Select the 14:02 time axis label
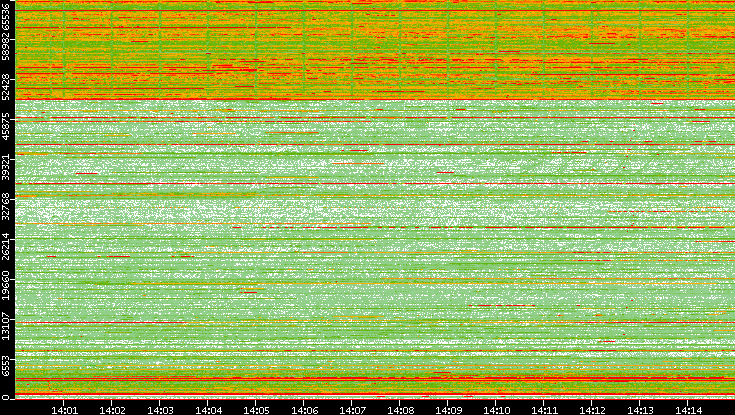The height and width of the screenshot is (415, 735). point(112,410)
